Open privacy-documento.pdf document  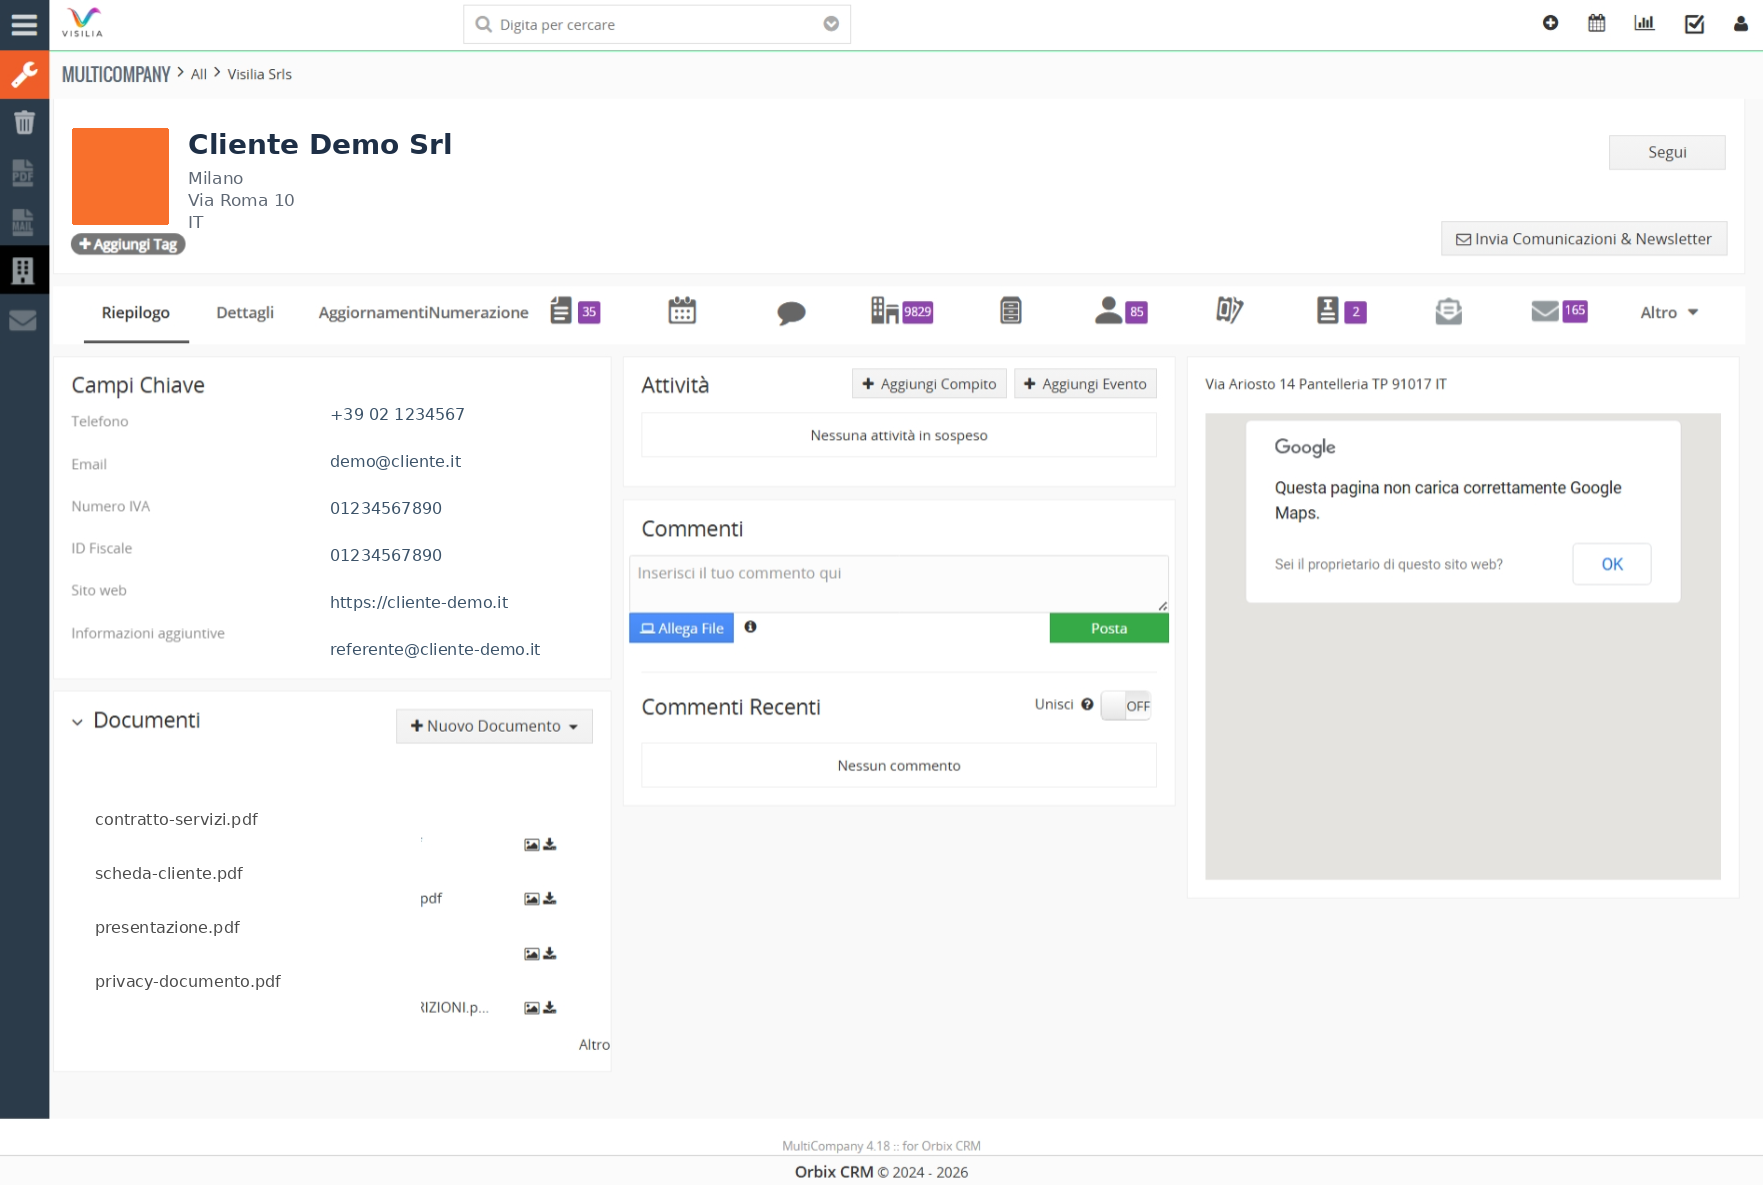188,981
